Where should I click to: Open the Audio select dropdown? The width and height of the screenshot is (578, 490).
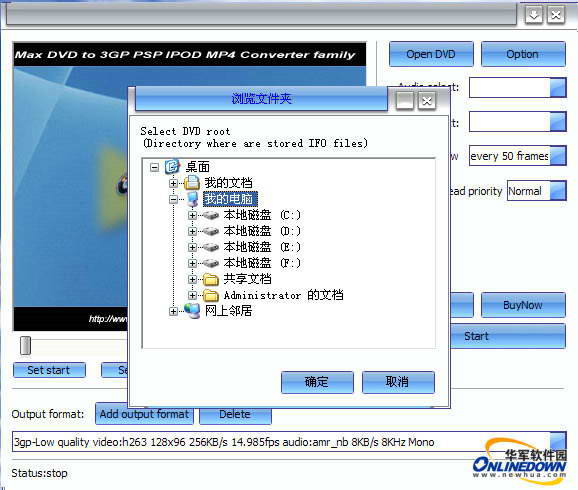(x=558, y=88)
